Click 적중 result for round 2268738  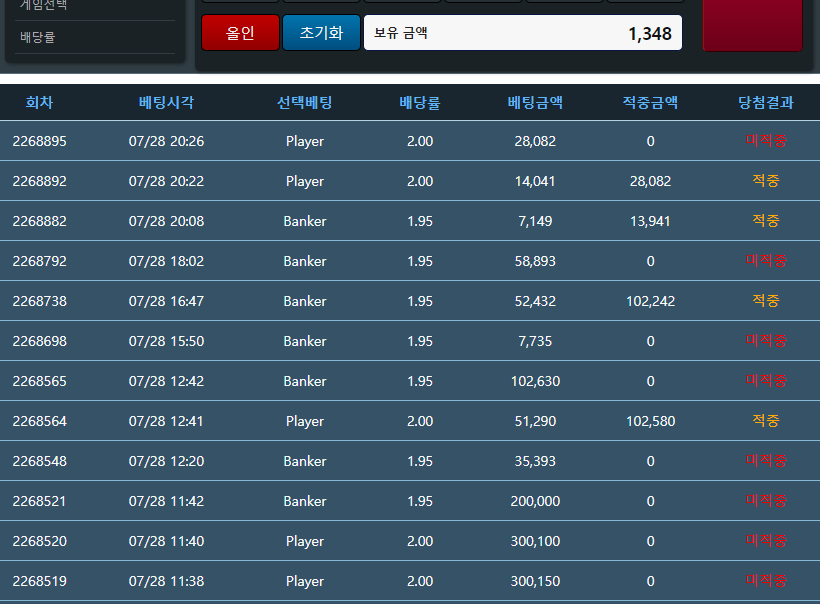pos(766,300)
